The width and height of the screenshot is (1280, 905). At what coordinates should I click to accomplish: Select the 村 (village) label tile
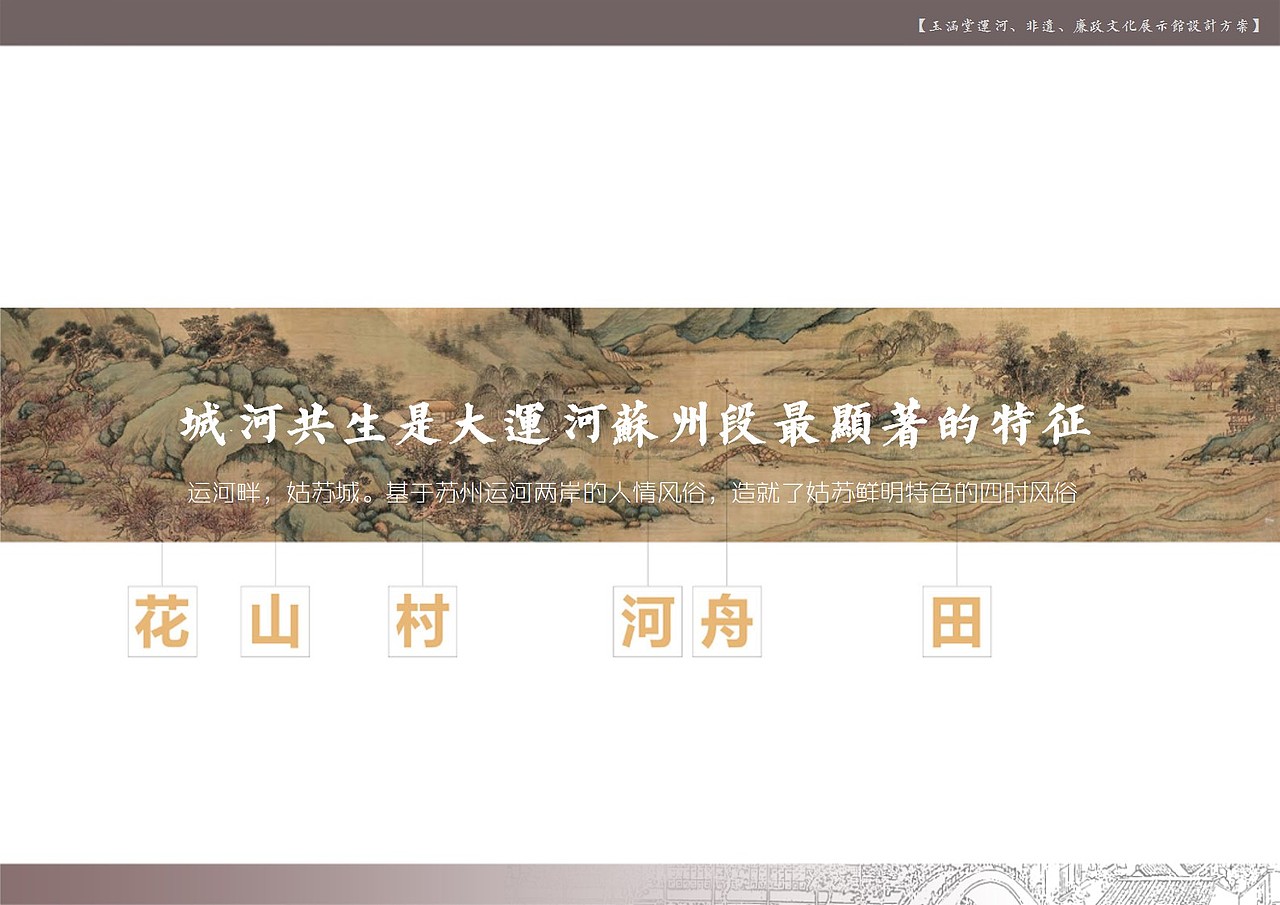[422, 622]
